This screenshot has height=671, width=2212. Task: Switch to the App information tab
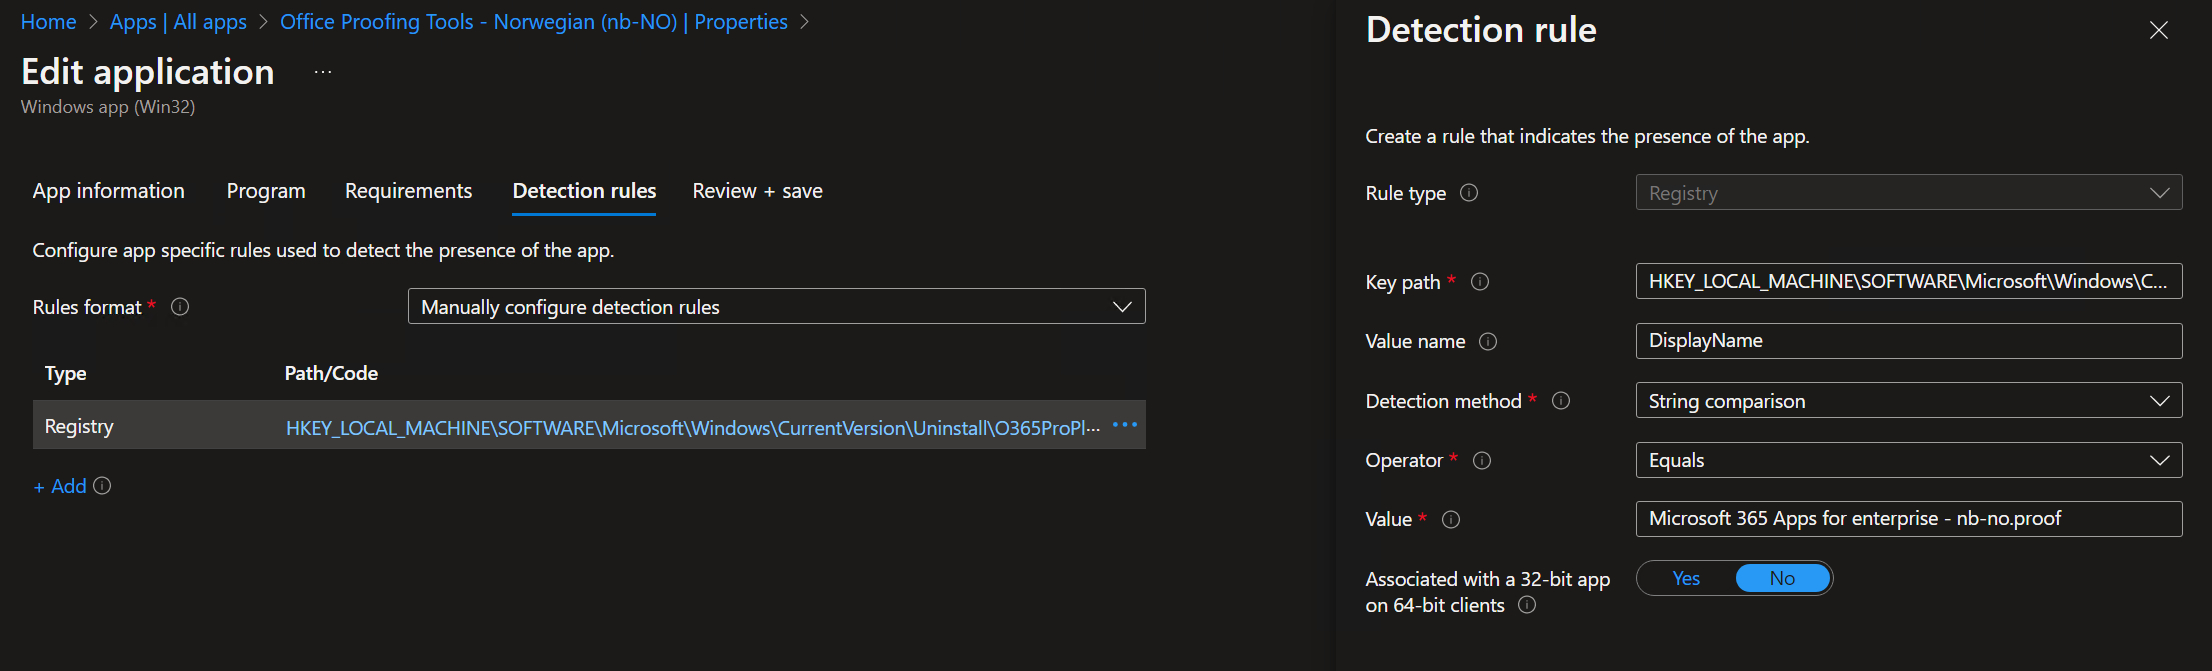point(109,191)
